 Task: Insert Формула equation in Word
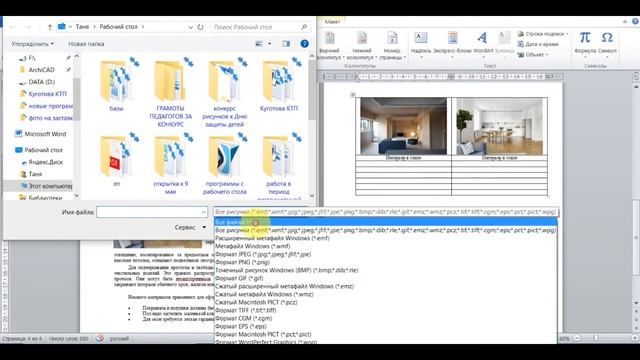point(585,43)
